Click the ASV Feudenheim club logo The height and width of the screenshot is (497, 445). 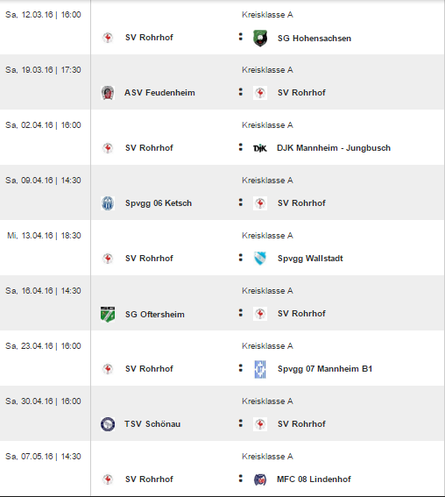point(108,93)
